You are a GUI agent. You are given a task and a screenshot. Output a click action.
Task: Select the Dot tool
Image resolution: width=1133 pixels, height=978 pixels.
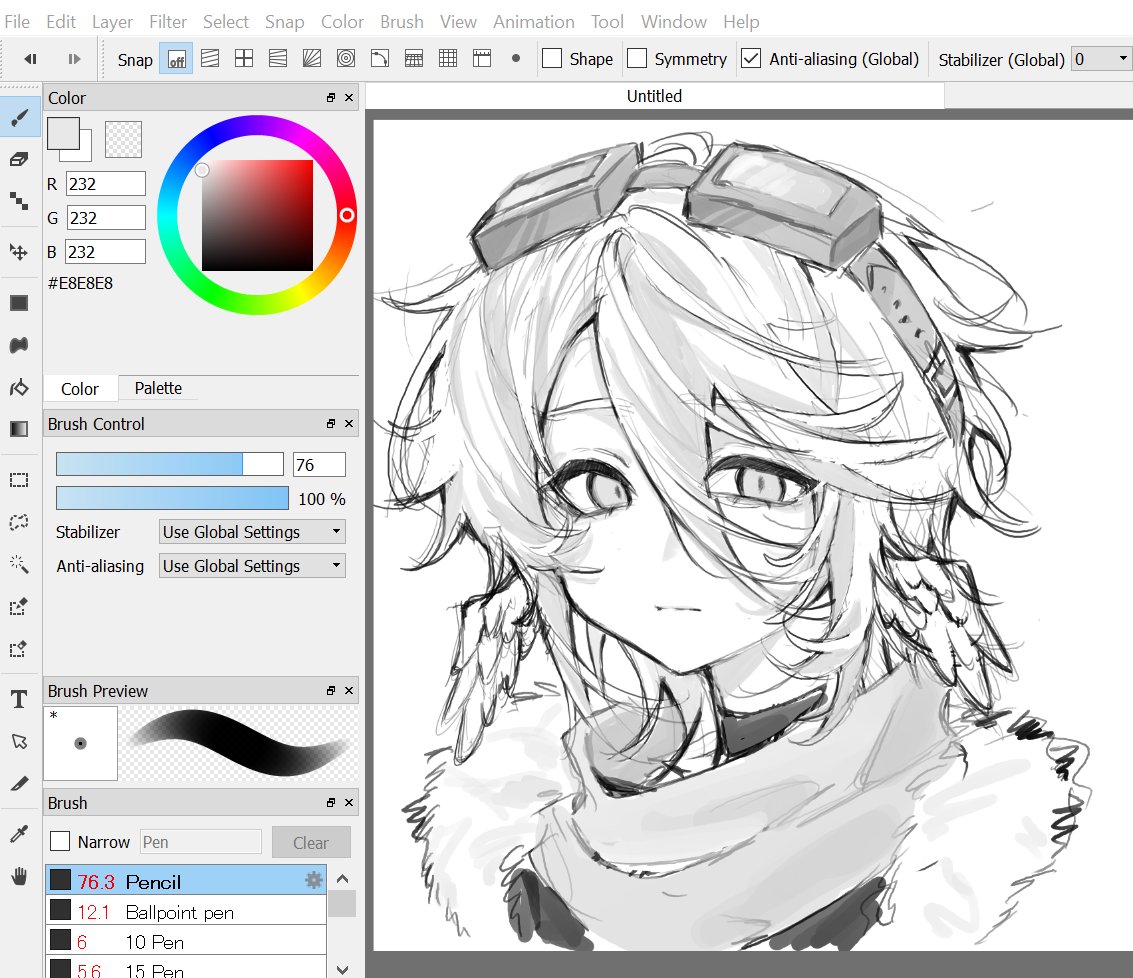click(20, 200)
